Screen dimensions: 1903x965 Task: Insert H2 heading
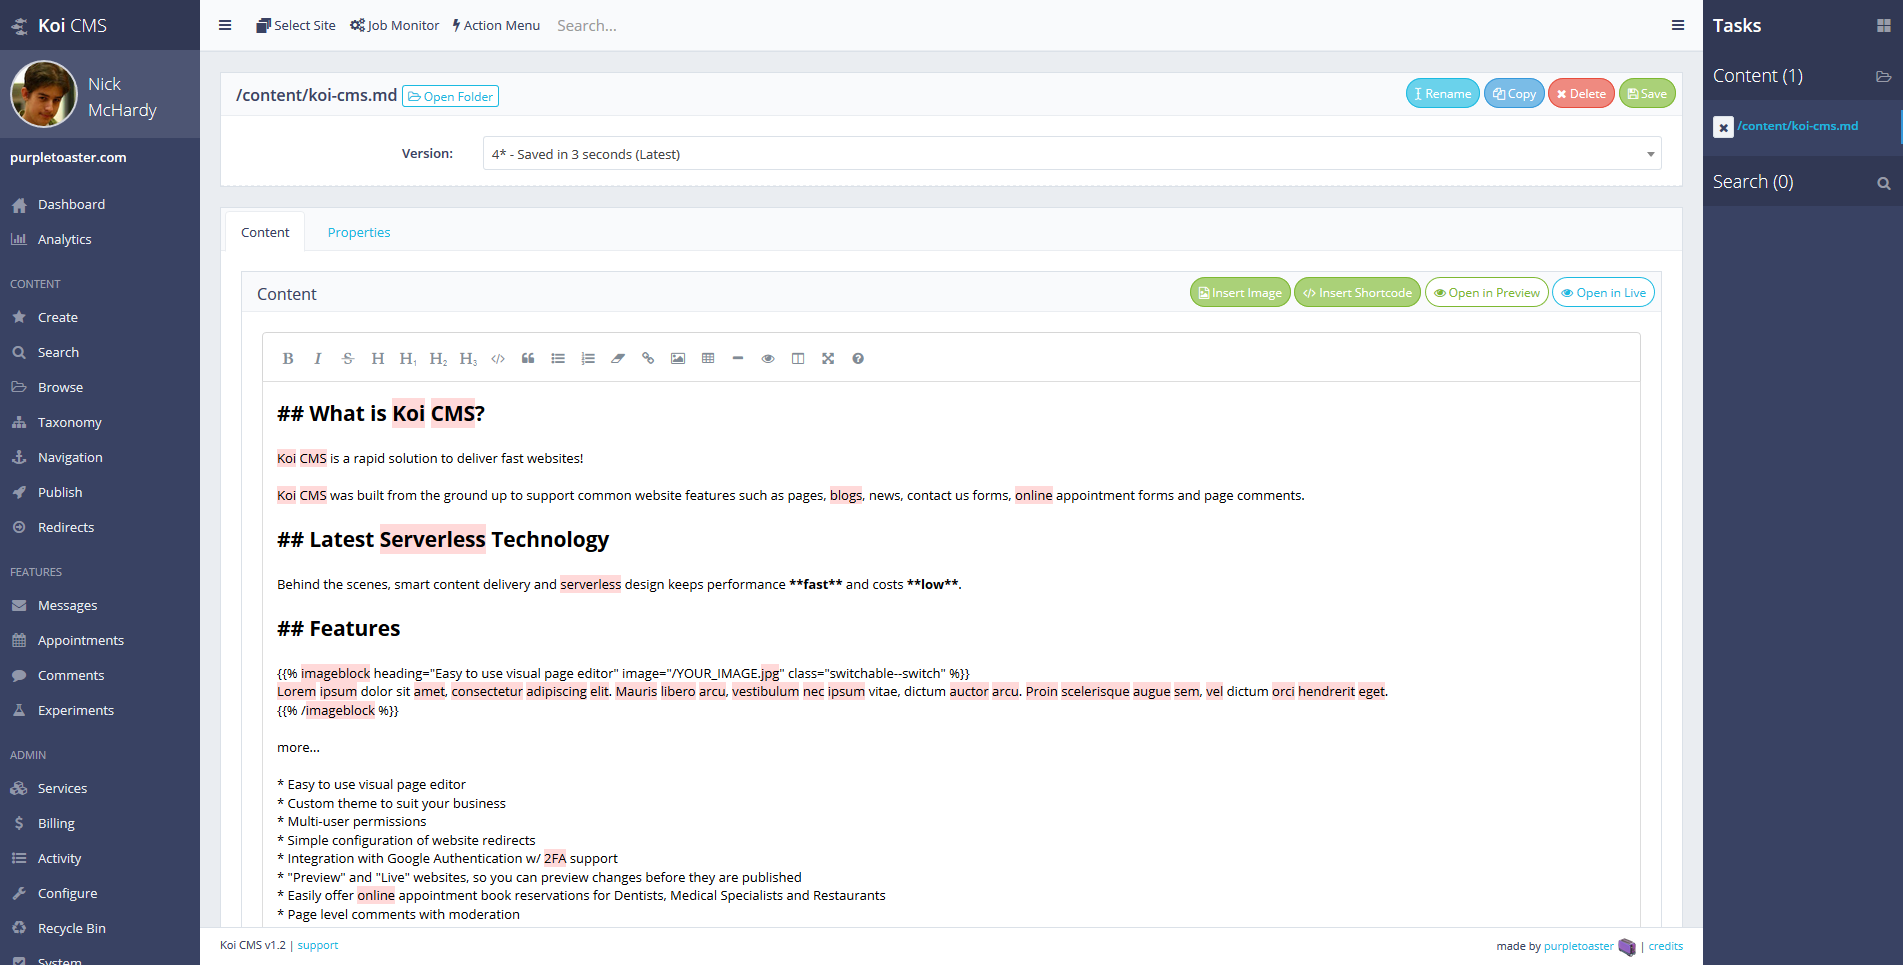coord(438,358)
